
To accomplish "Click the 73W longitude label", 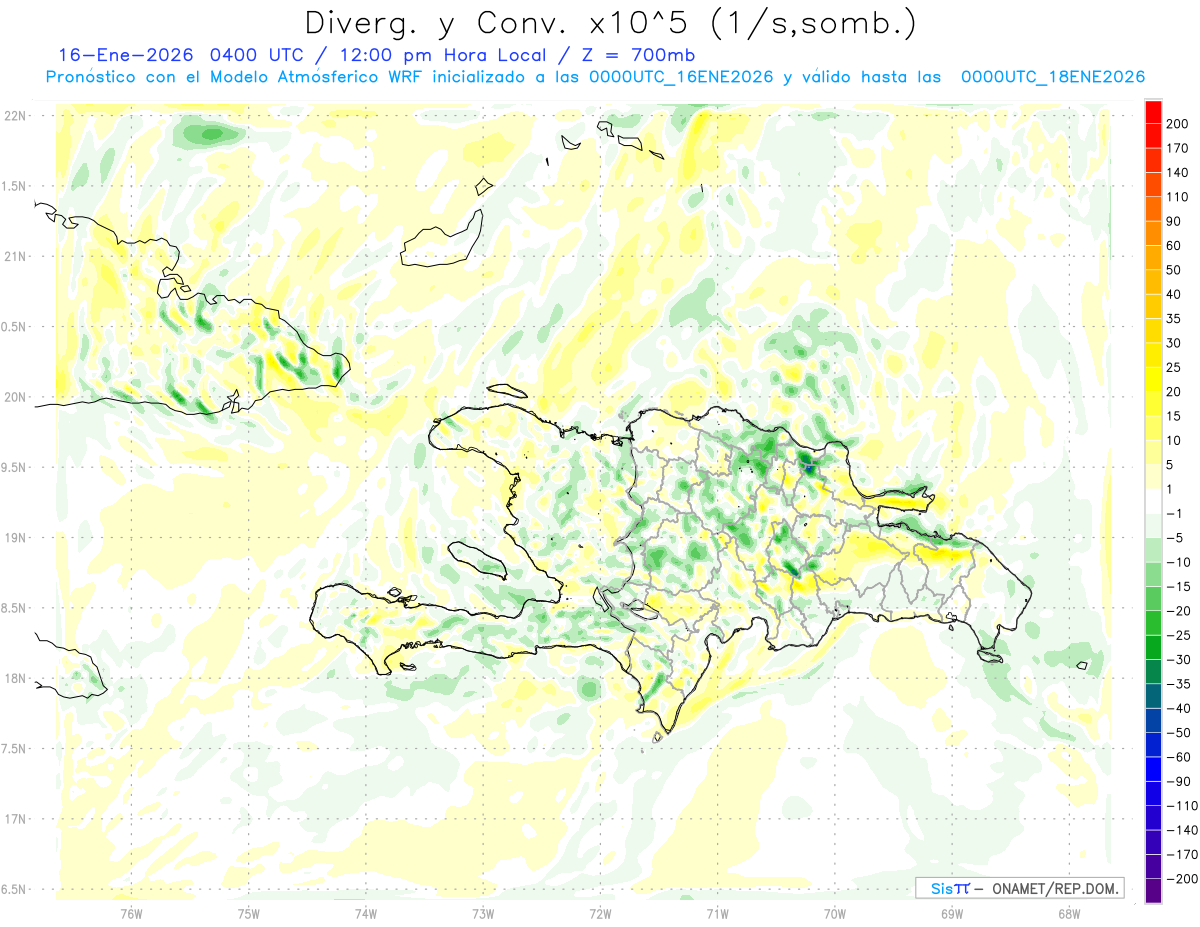I will coord(483,913).
